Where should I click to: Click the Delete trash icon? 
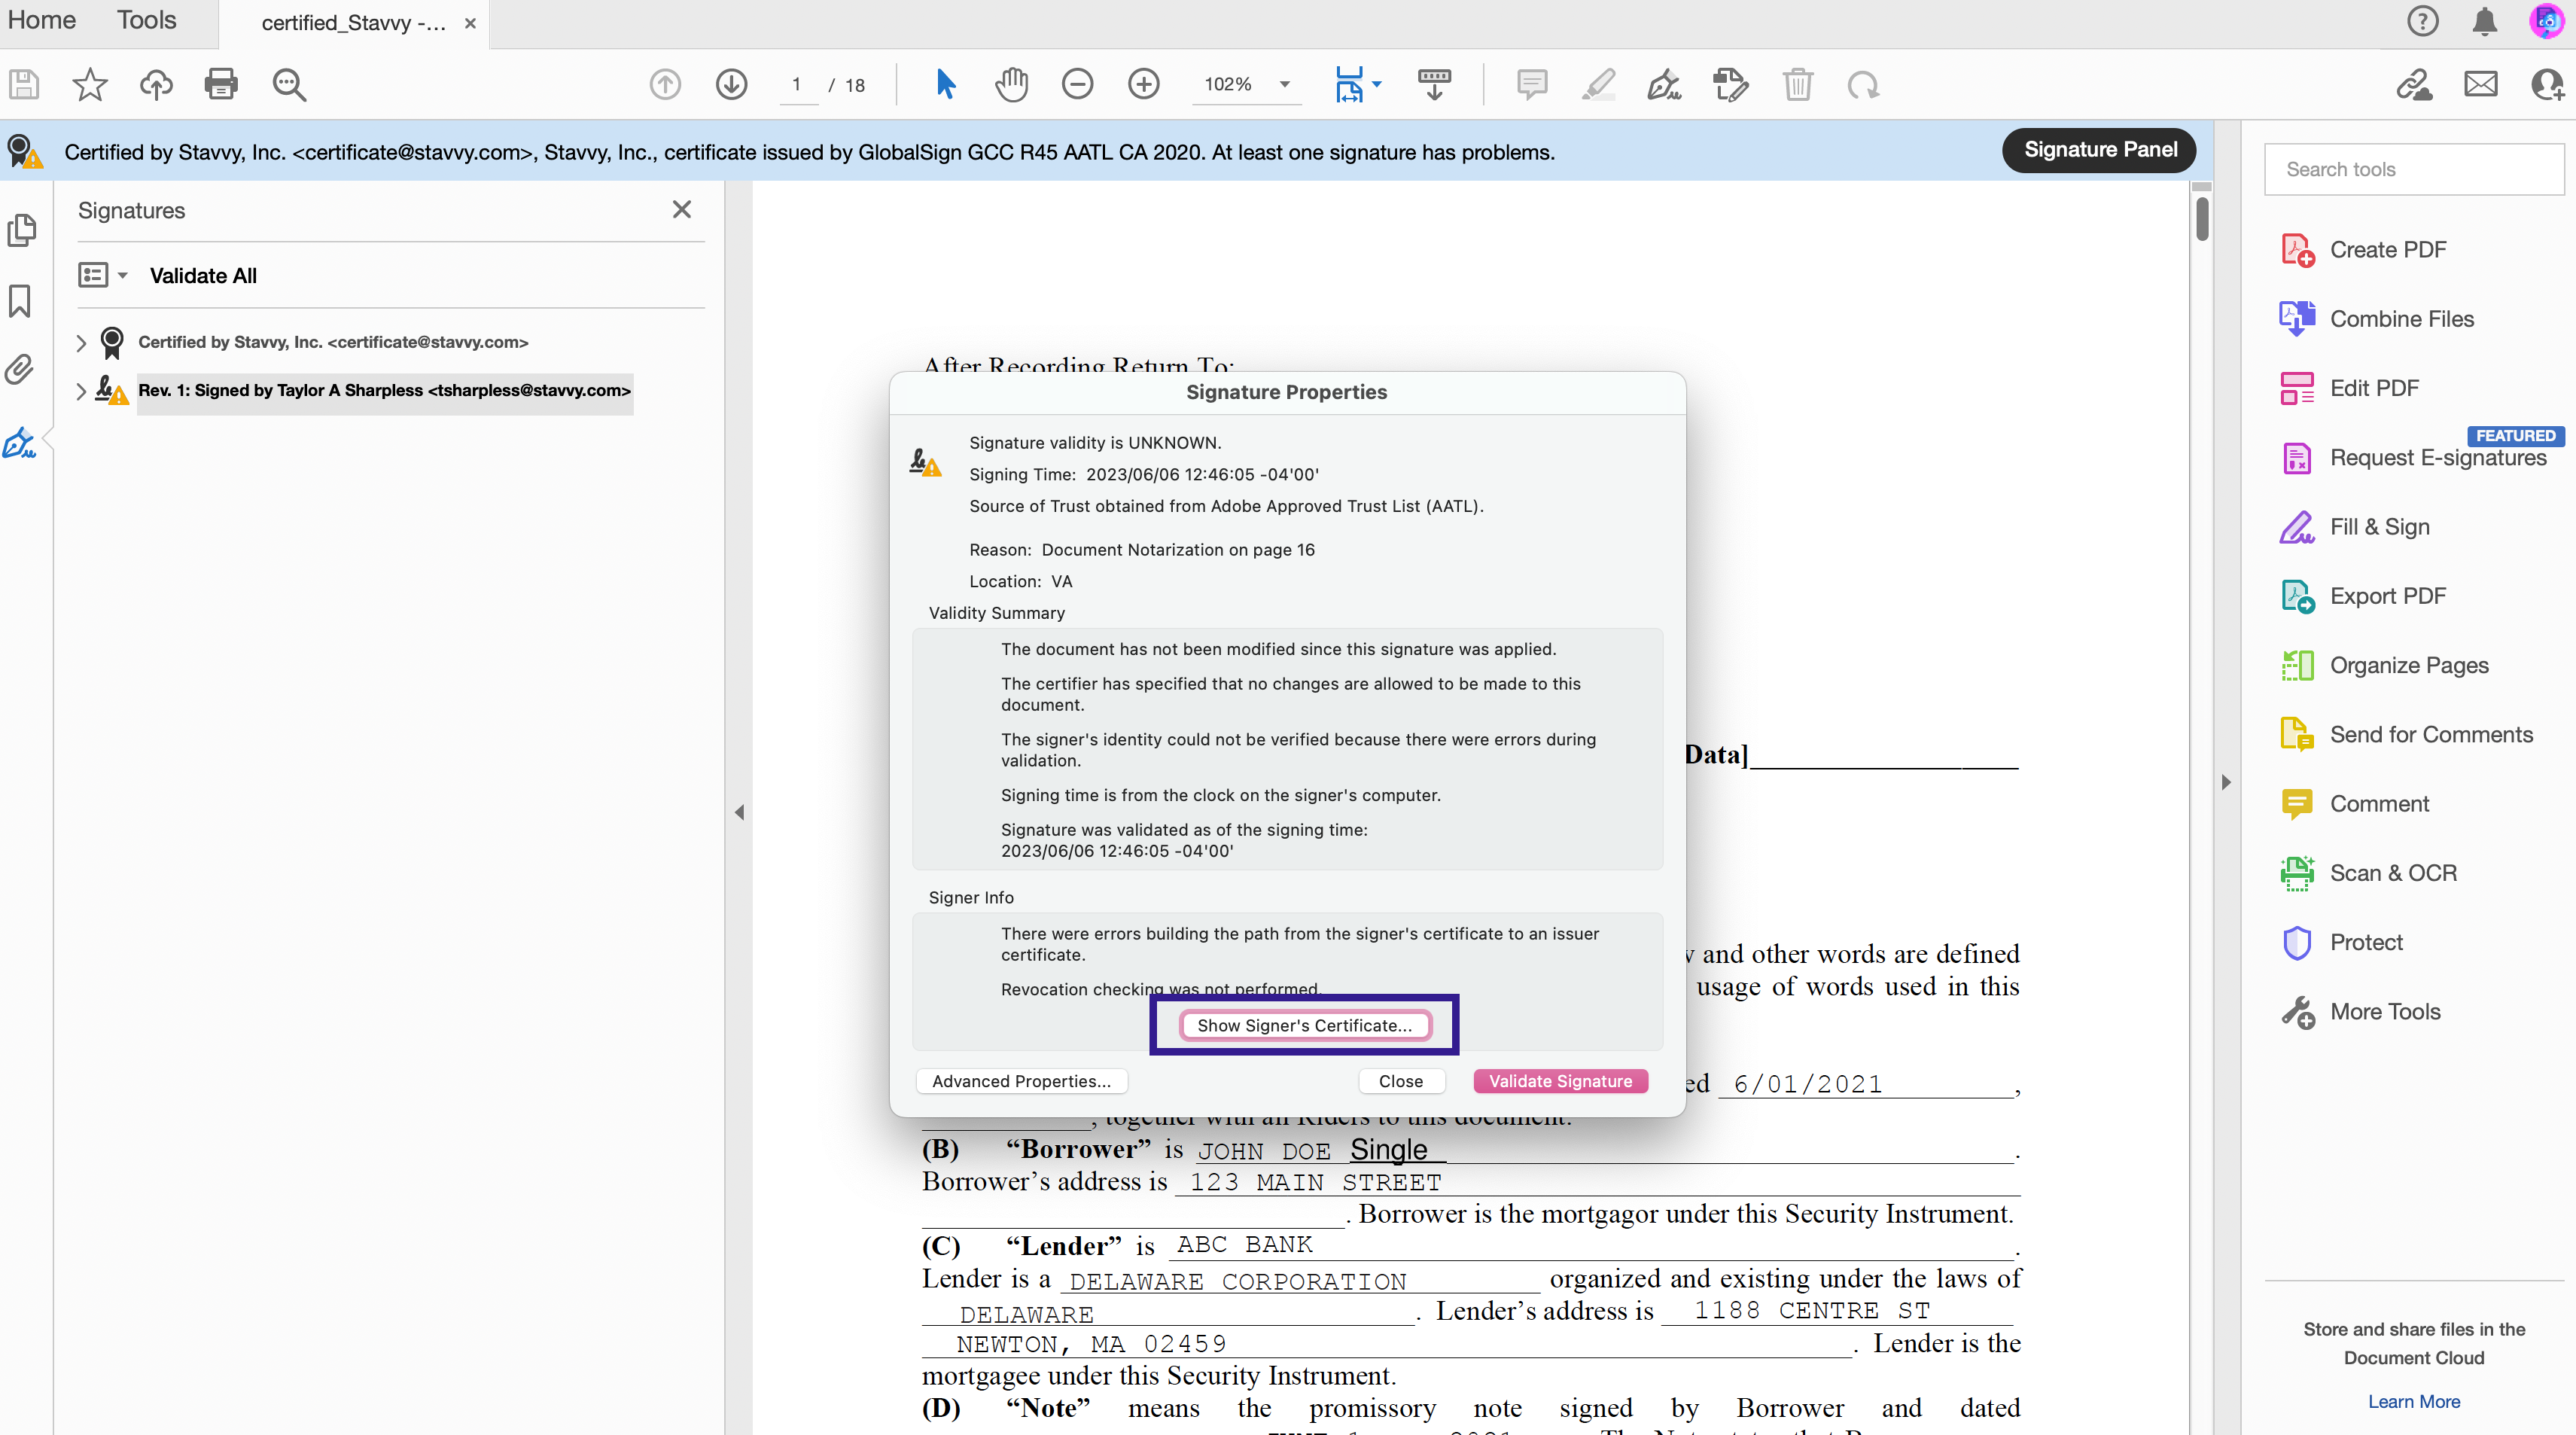tap(1797, 84)
